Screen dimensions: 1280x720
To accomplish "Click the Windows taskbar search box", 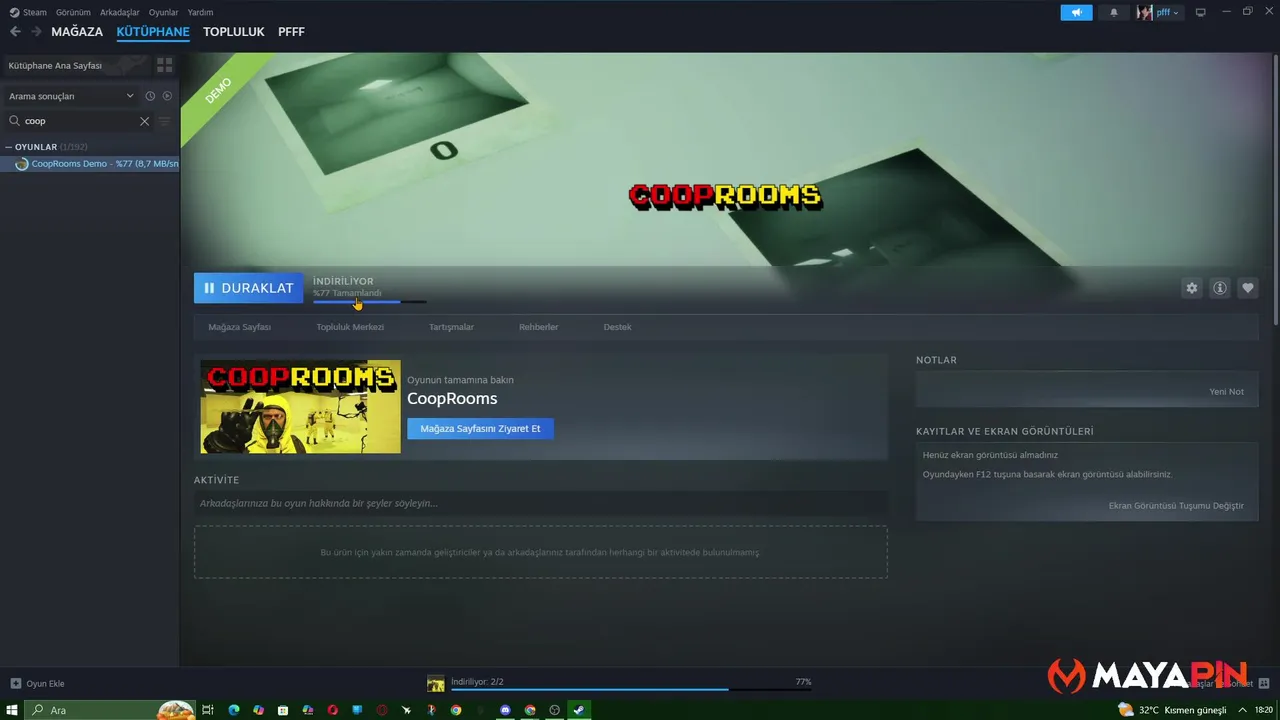I will click(x=110, y=710).
